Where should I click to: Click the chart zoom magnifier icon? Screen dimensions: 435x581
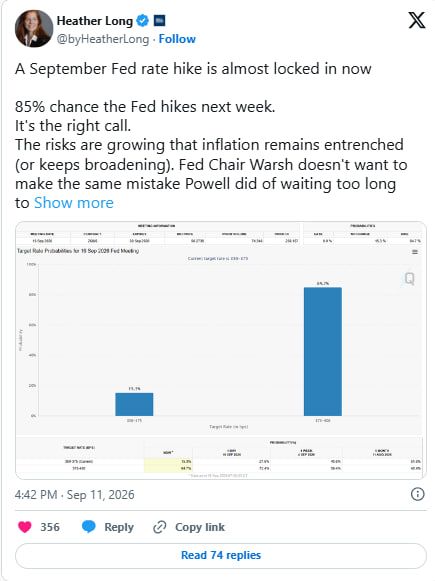pos(409,278)
